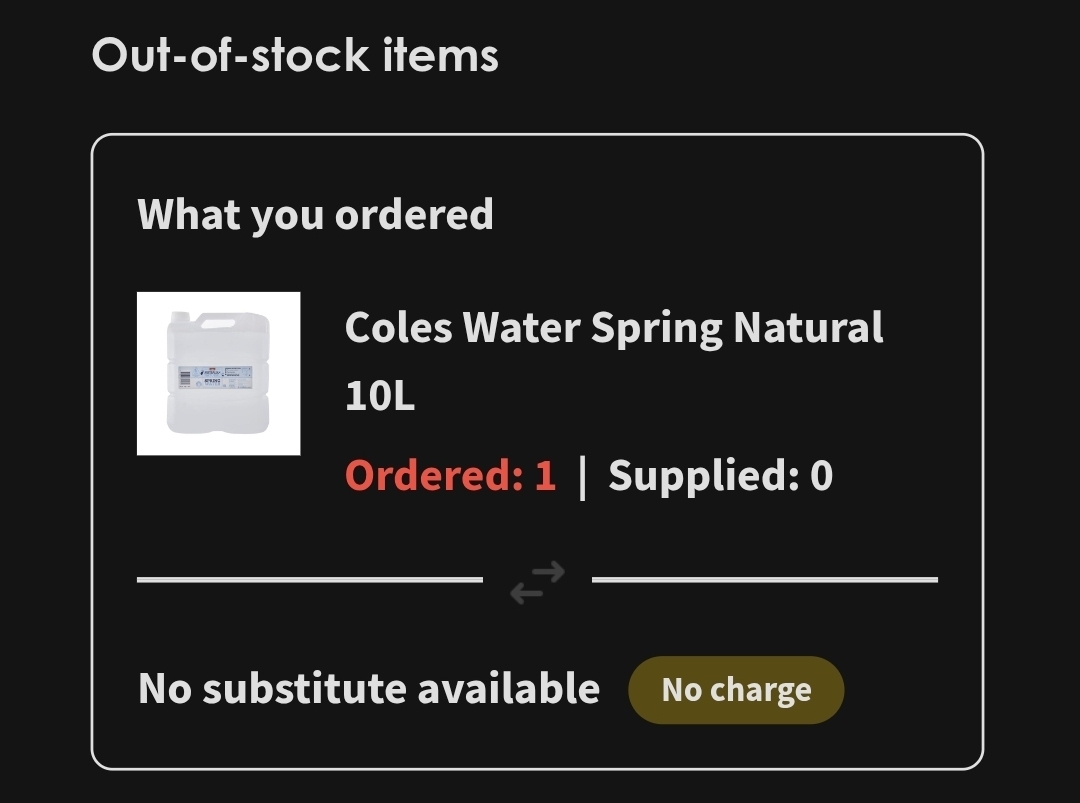Click the divider line right of swap arrows
1080x803 pixels.
[x=764, y=579]
